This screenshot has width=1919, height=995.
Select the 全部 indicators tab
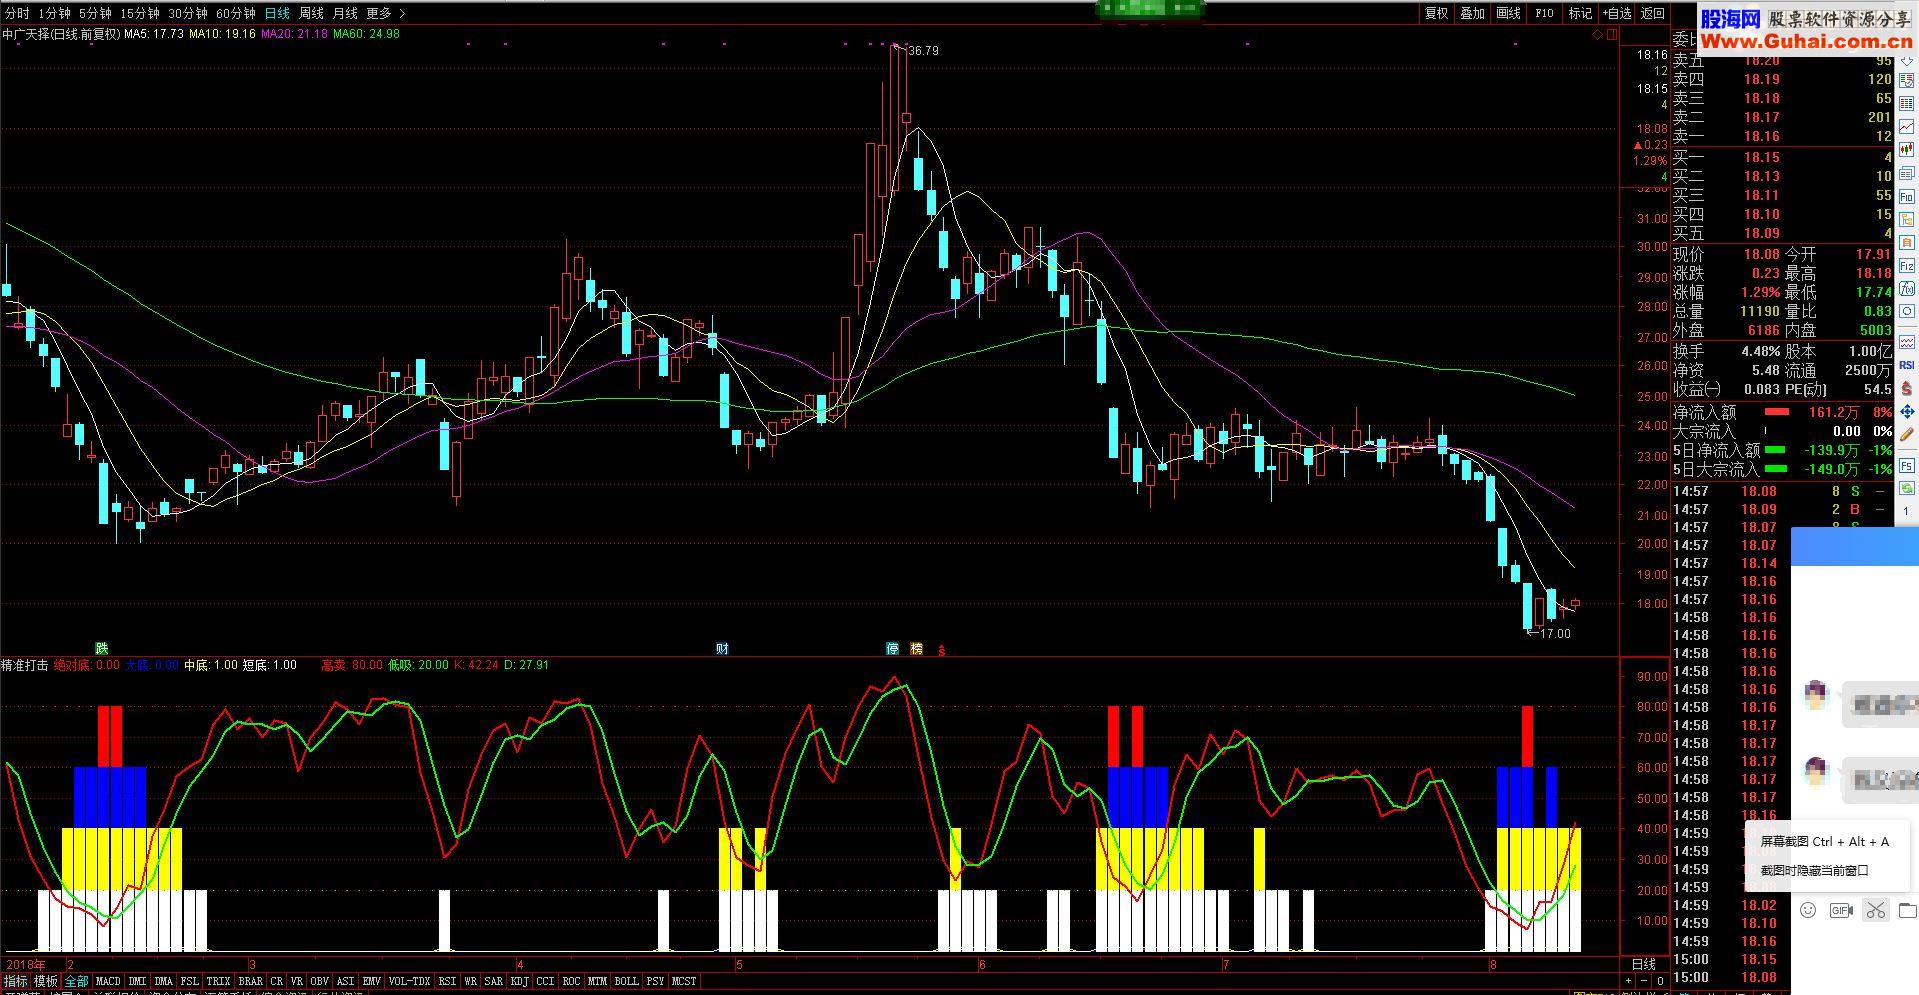click(x=77, y=982)
